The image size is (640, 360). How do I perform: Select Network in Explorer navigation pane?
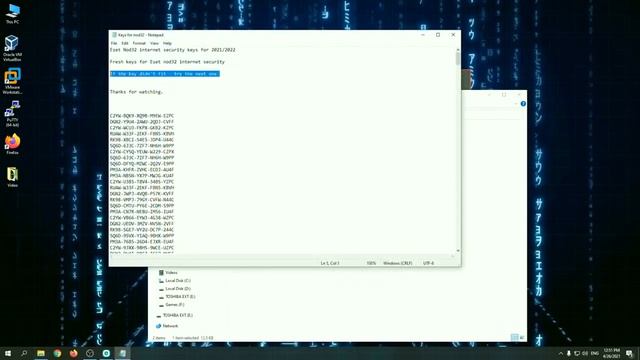pyautogui.click(x=167, y=326)
